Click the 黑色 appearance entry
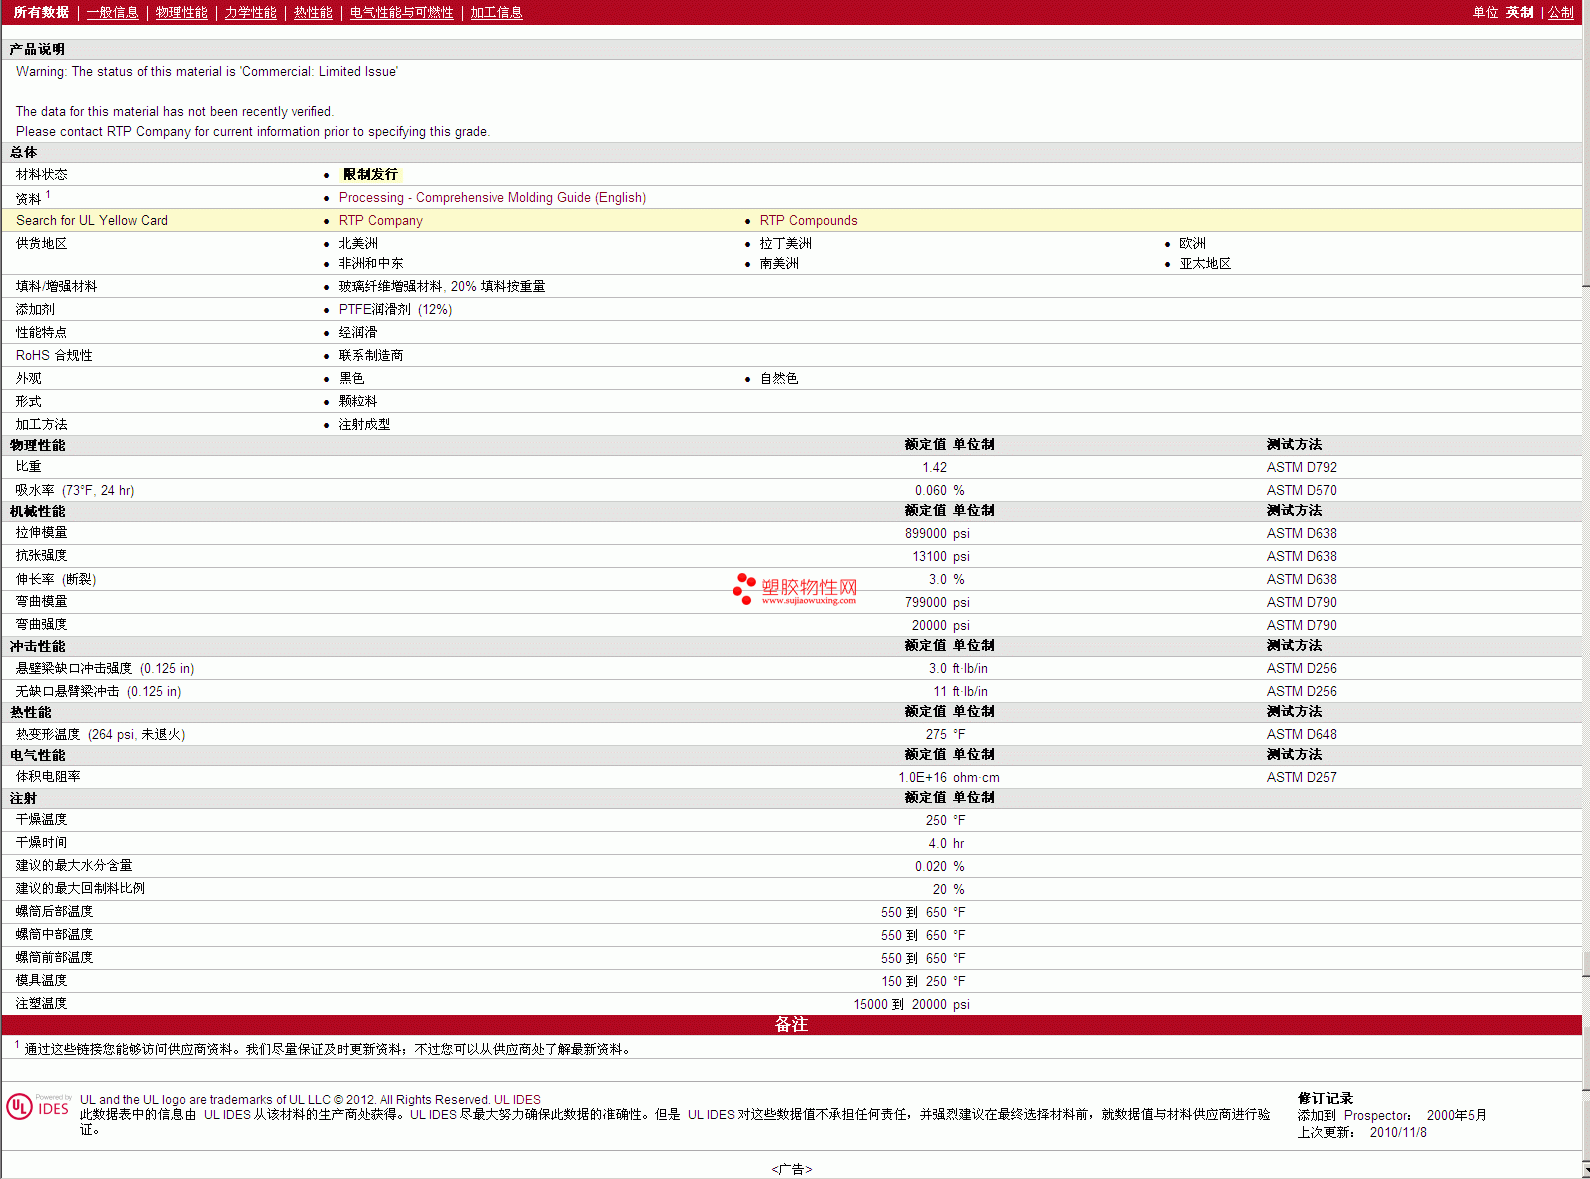This screenshot has width=1590, height=1179. (x=351, y=379)
